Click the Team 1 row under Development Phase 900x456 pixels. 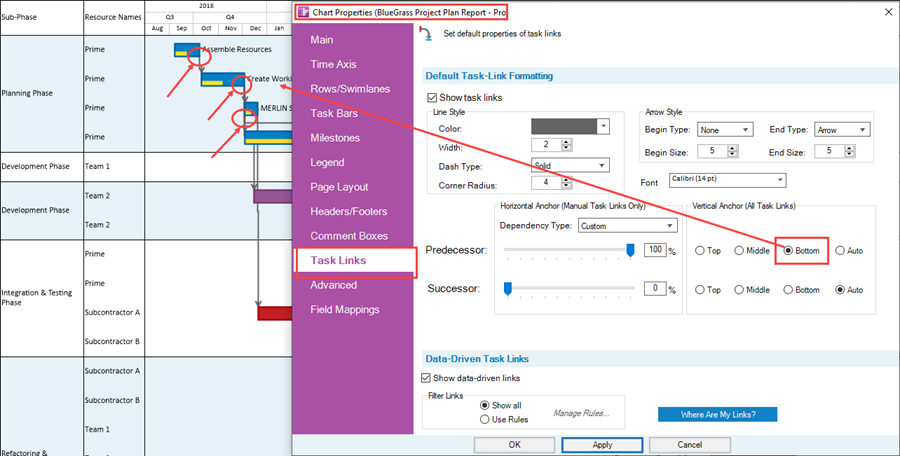coord(97,167)
